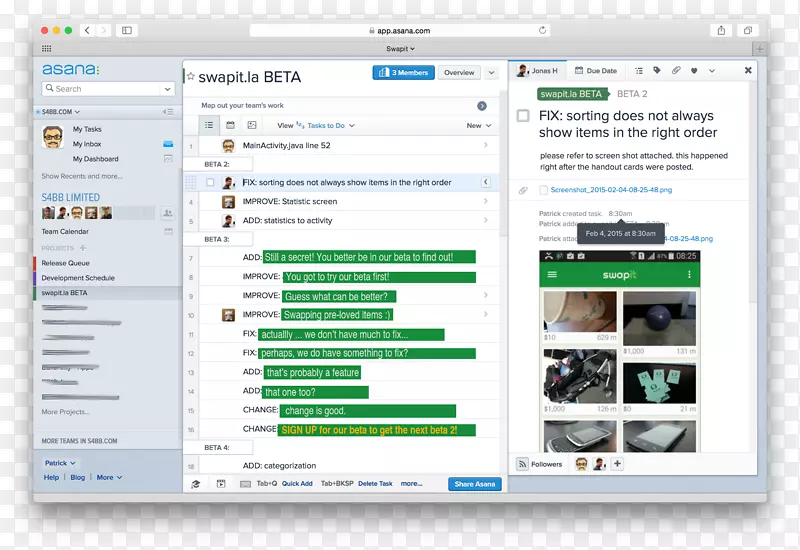Check the FIX sorting task row checkbox
The height and width of the screenshot is (550, 800).
coord(210,183)
